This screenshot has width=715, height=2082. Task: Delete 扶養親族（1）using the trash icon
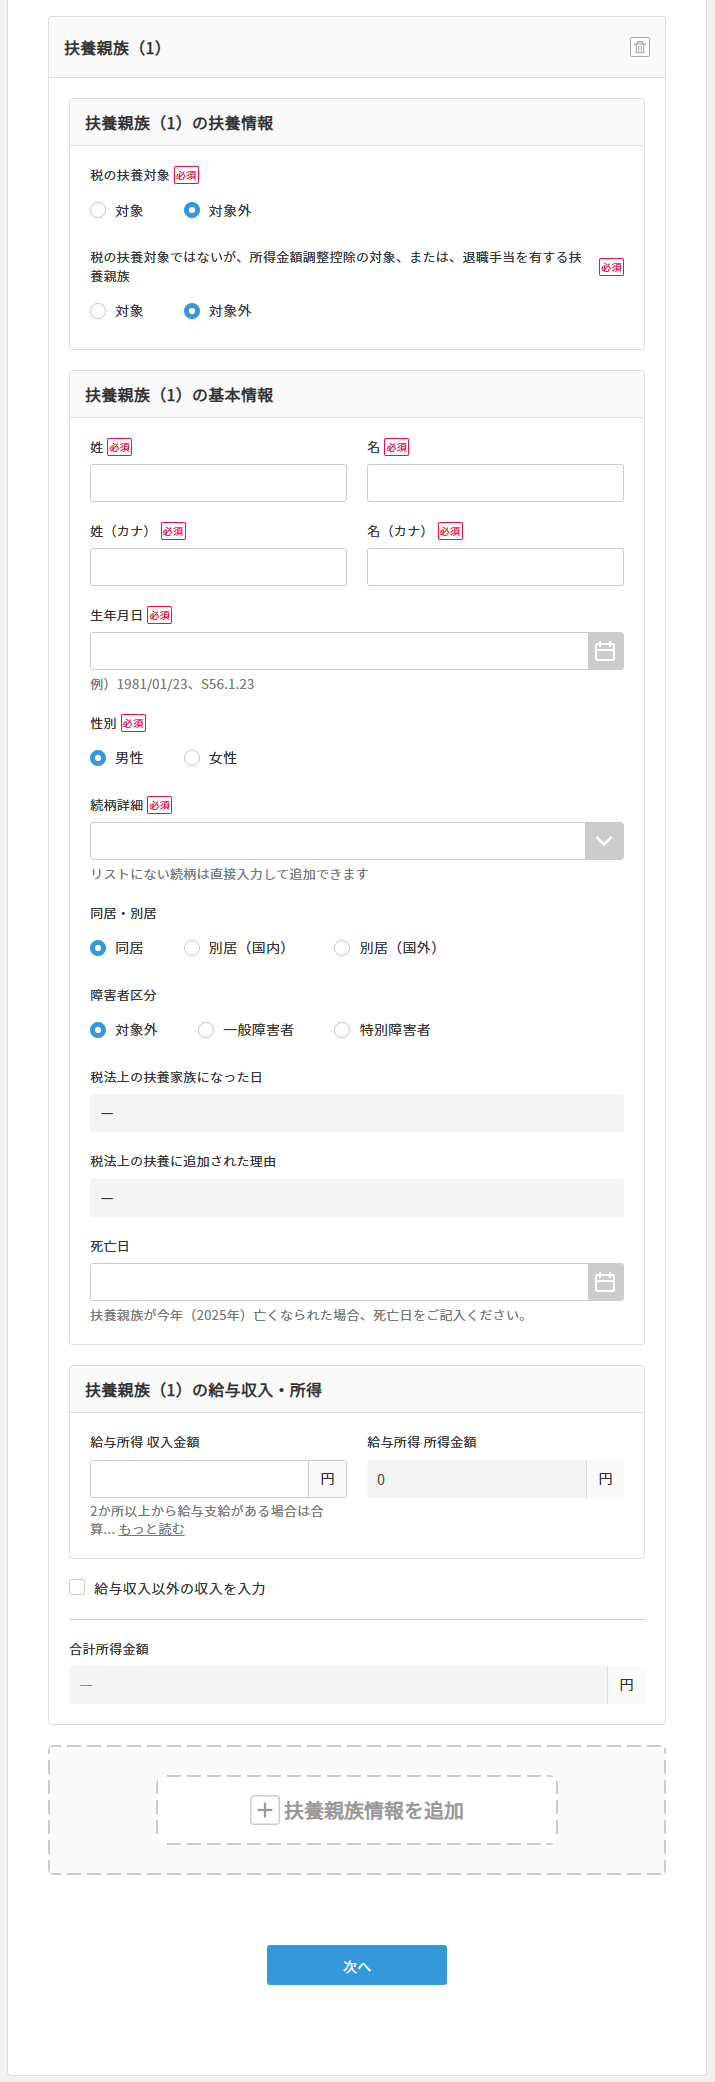[x=641, y=47]
